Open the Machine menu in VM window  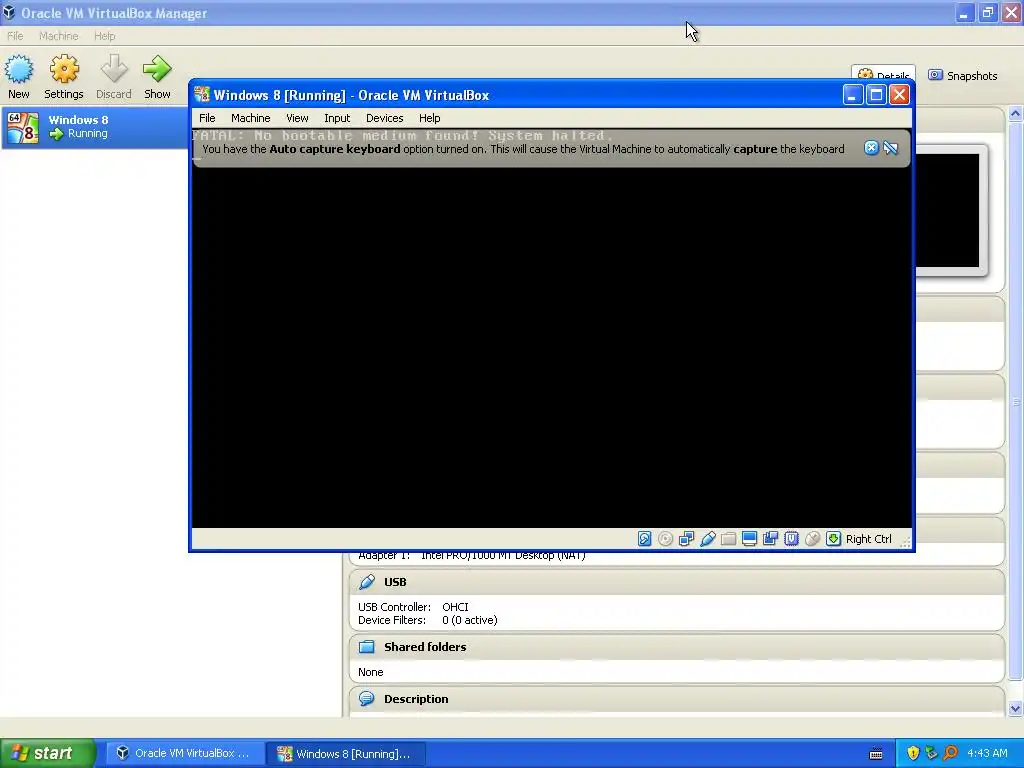tap(251, 118)
